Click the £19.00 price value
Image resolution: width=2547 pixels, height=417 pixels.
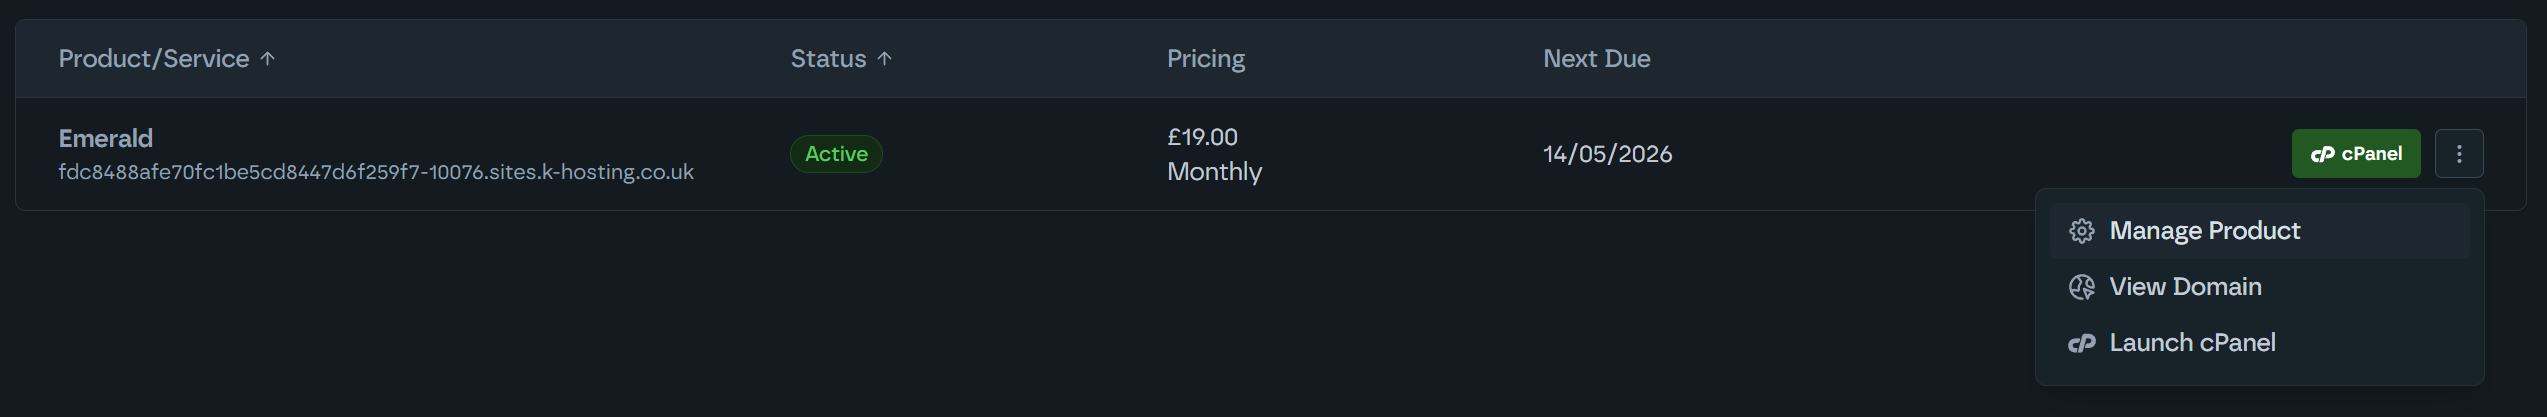1202,137
